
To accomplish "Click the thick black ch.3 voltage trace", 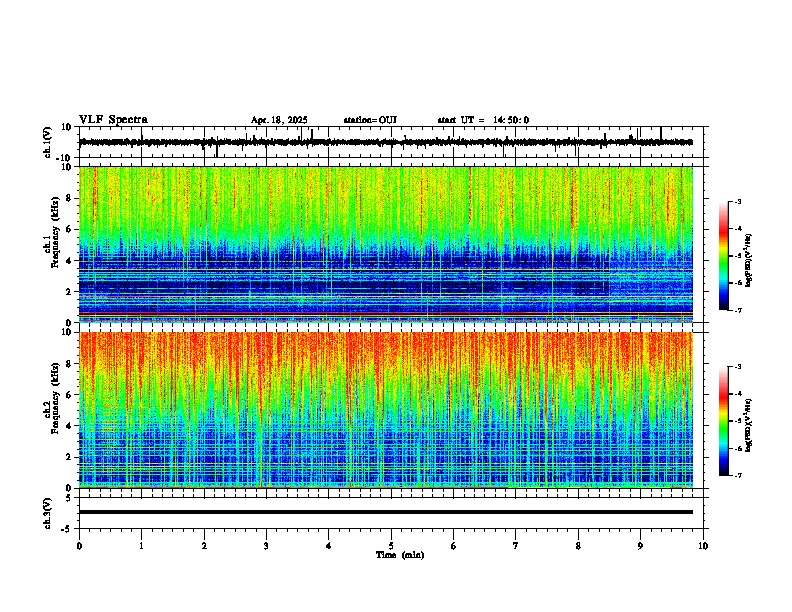I will pyautogui.click(x=386, y=512).
